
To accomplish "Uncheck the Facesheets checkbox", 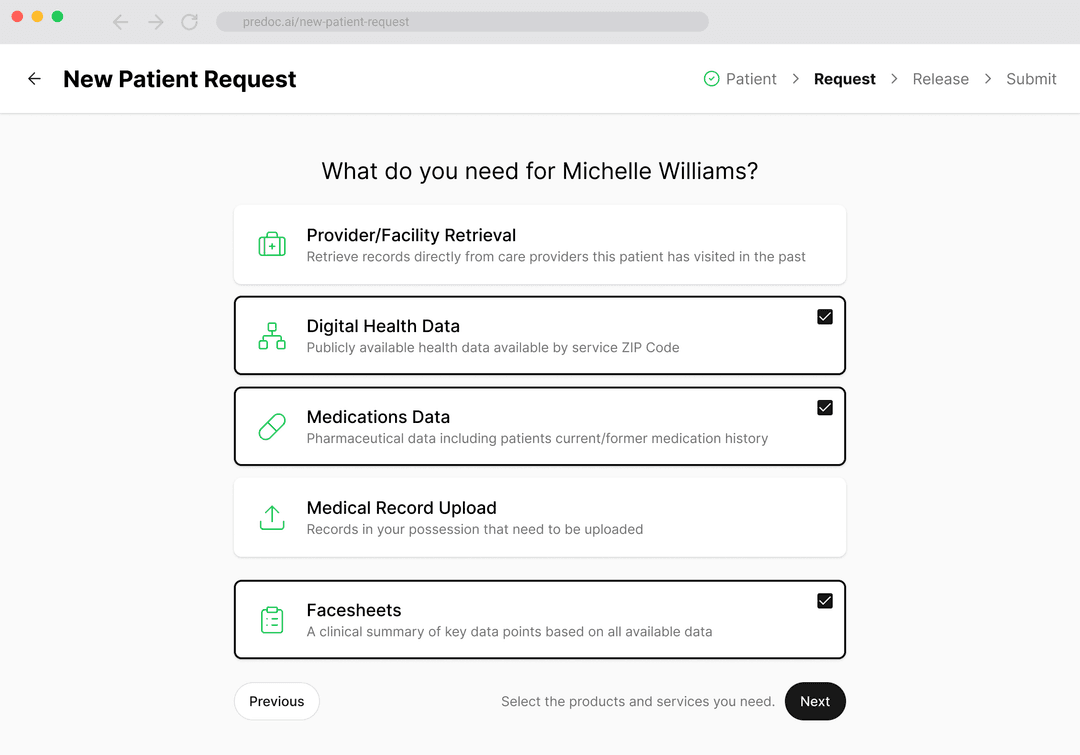I will click(825, 600).
